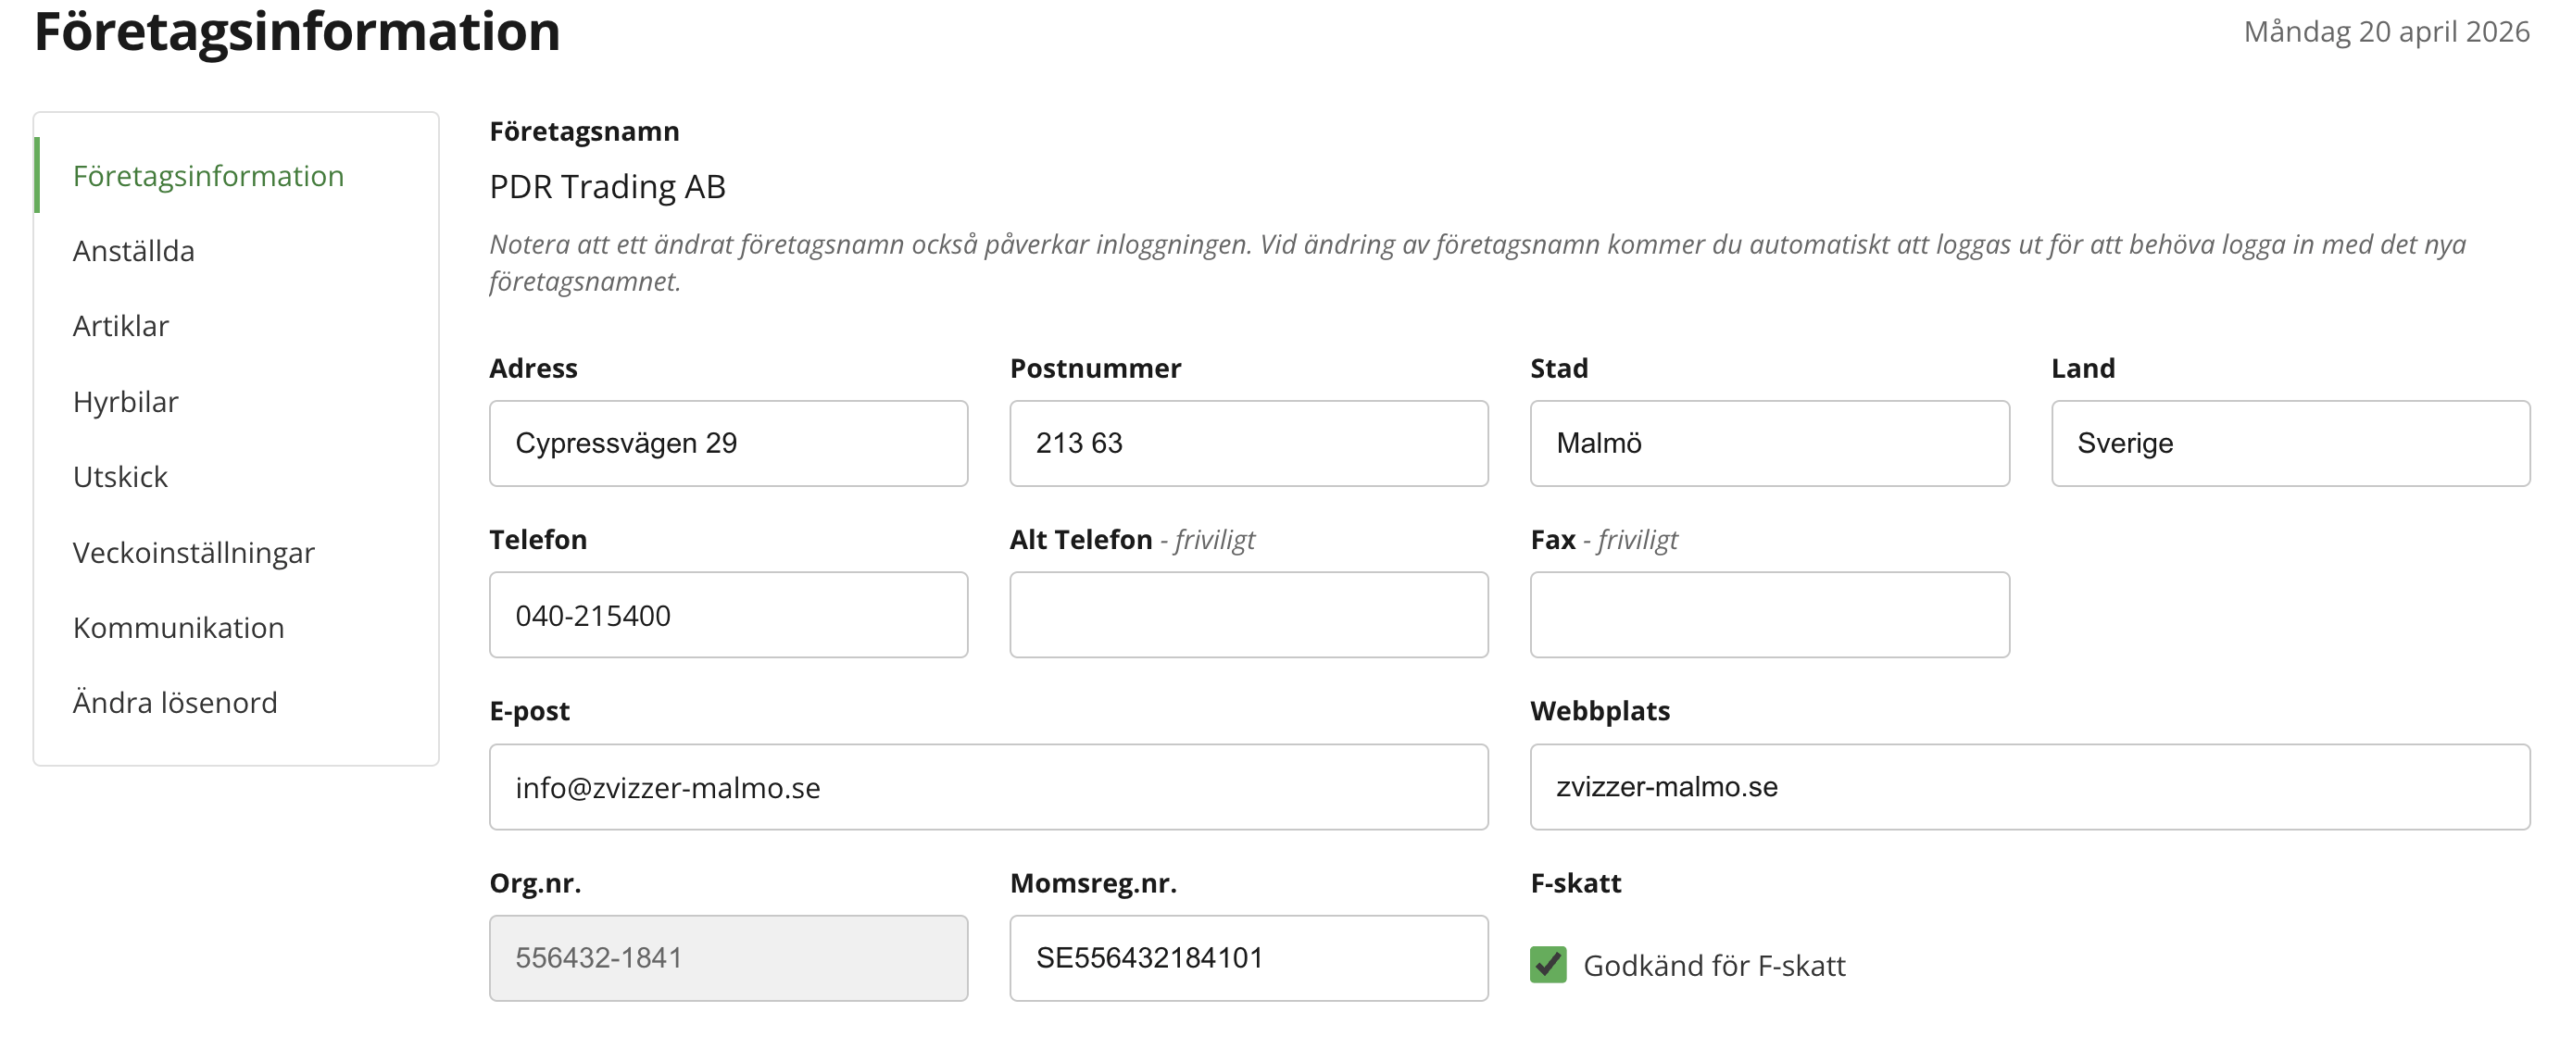
Task: Select the Land field showing Sverige
Action: 2290,443
